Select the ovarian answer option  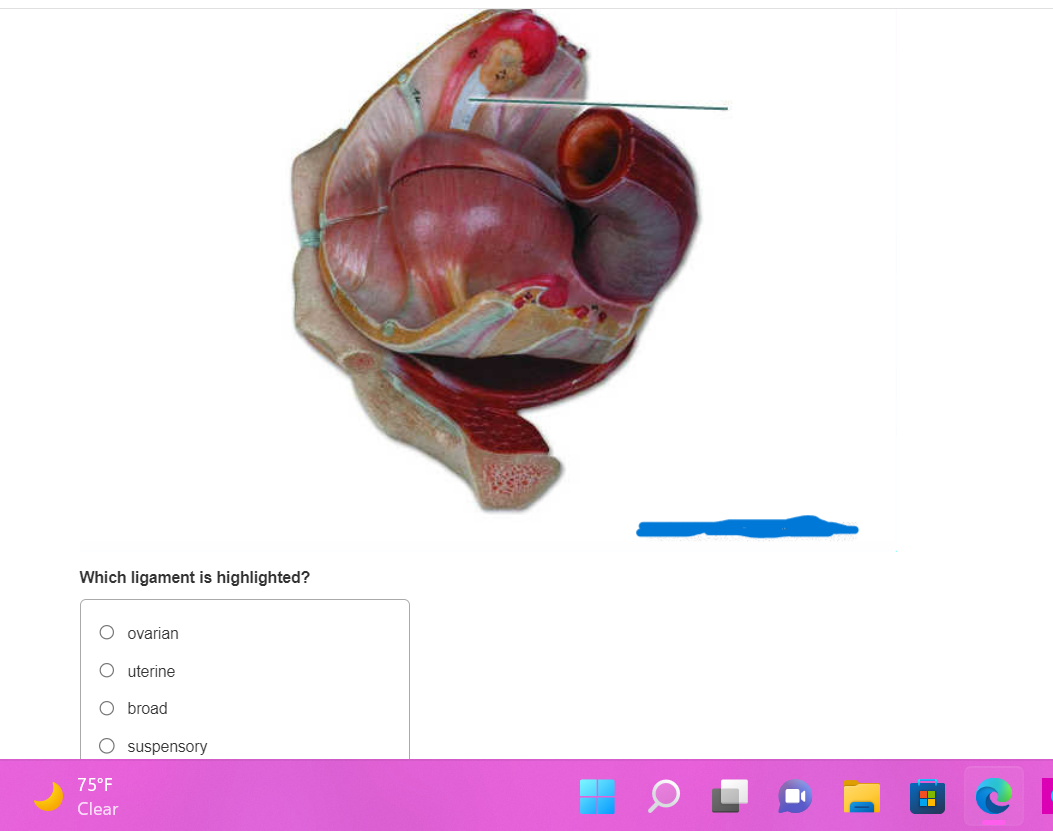click(106, 632)
